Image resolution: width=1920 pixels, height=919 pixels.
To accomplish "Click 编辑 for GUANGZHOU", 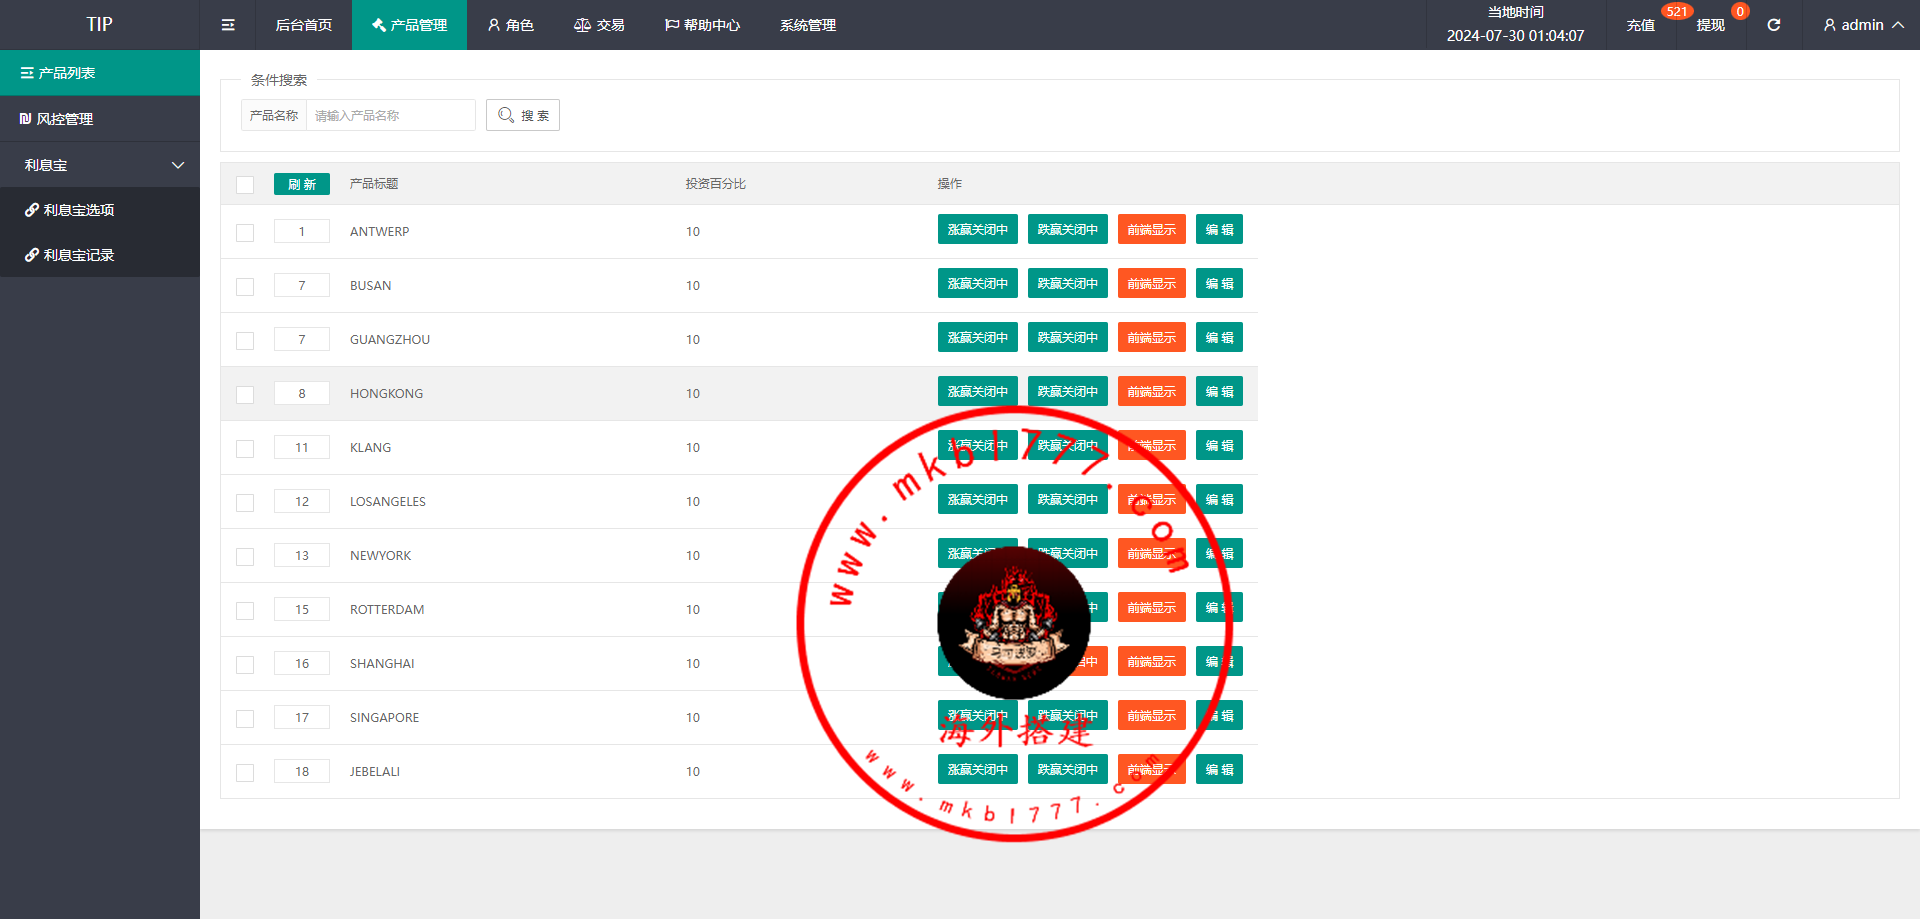I will [x=1219, y=337].
